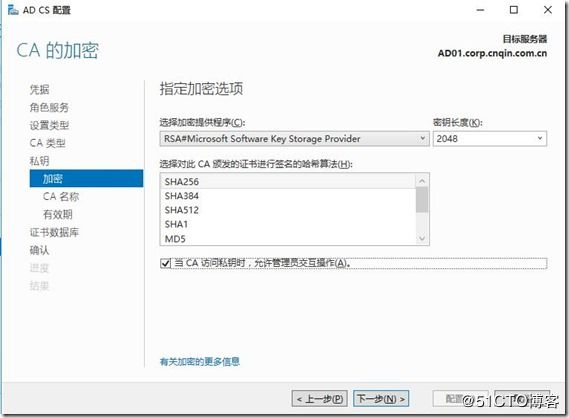
Task: Click the 上一步(P) back button
Action: (x=320, y=399)
